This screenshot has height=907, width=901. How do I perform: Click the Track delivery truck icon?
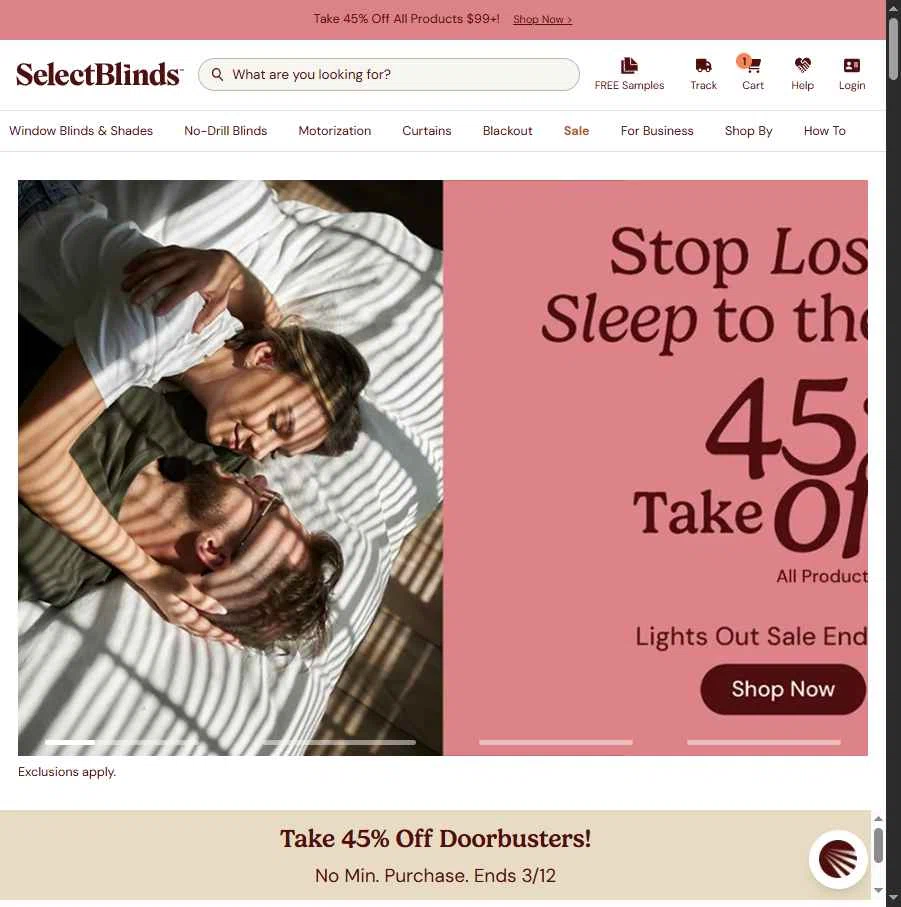point(703,65)
